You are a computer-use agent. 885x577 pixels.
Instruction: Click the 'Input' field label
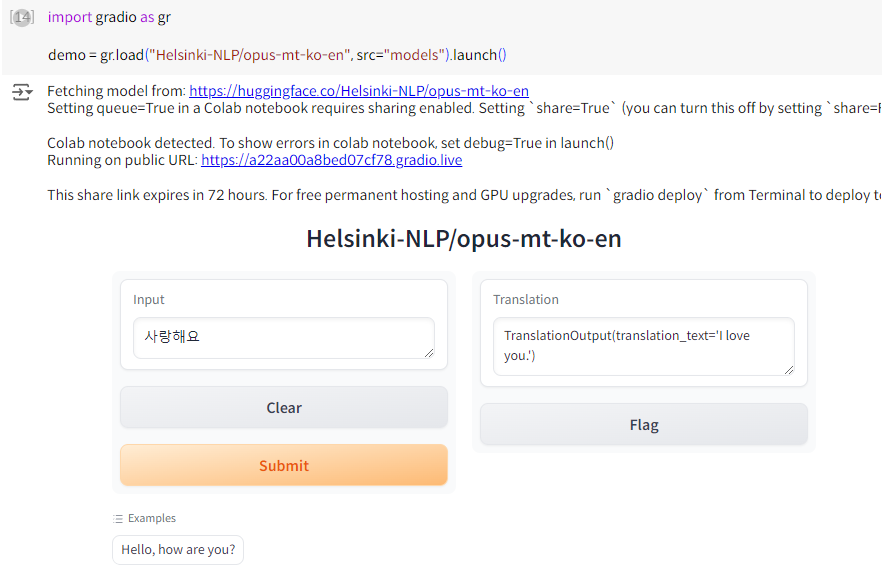(148, 300)
